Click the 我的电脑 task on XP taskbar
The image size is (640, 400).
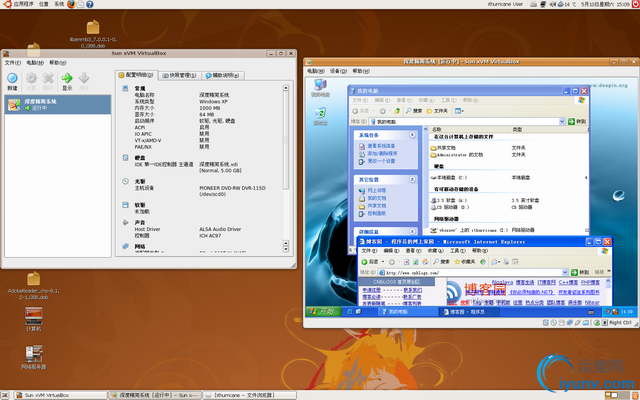click(x=406, y=312)
